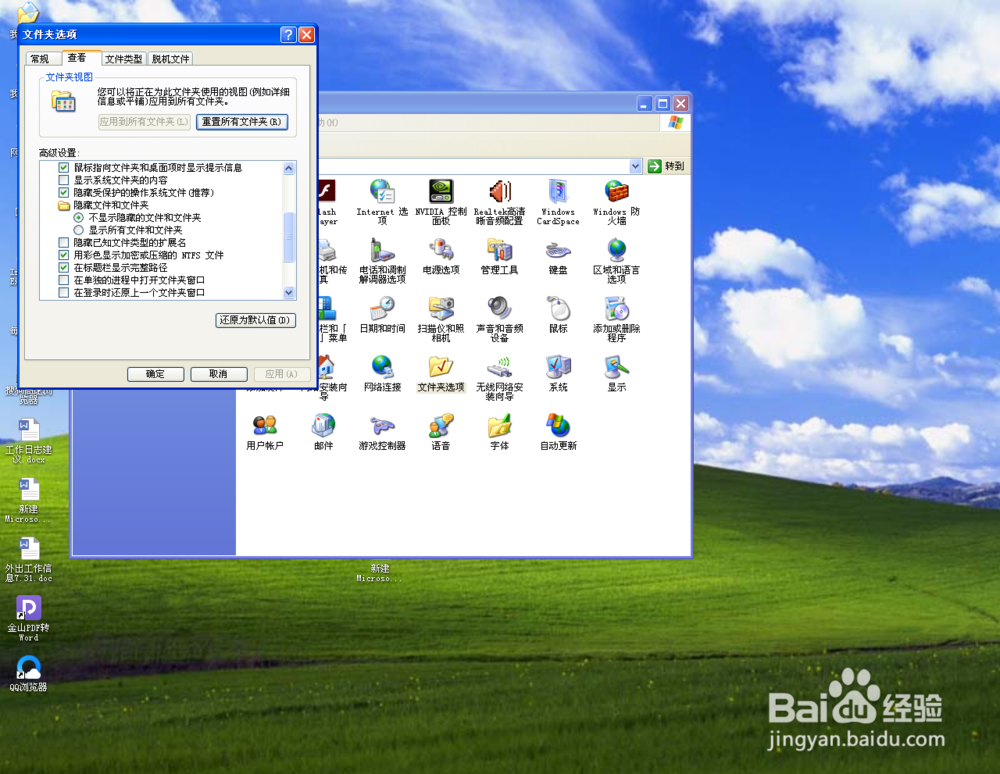Switch to 文件类型 tab
The height and width of the screenshot is (774, 1000).
(124, 59)
